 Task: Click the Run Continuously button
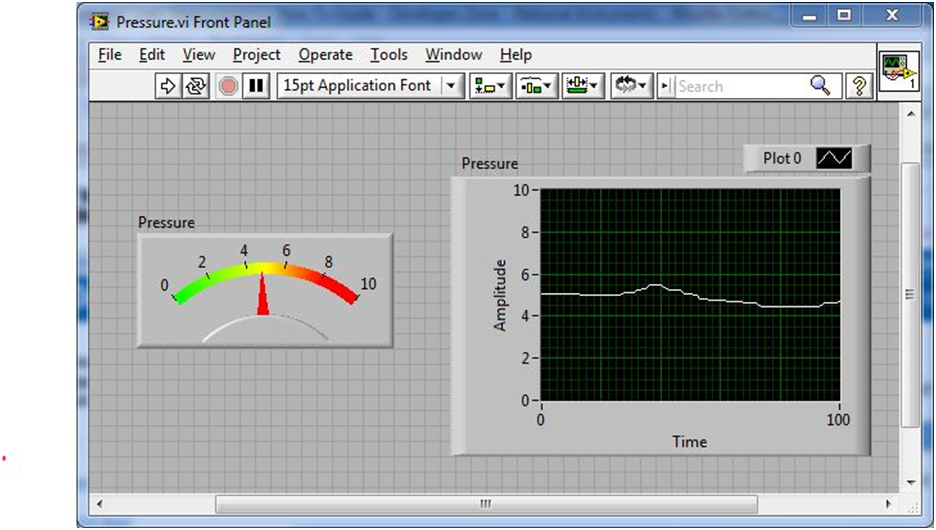[197, 86]
